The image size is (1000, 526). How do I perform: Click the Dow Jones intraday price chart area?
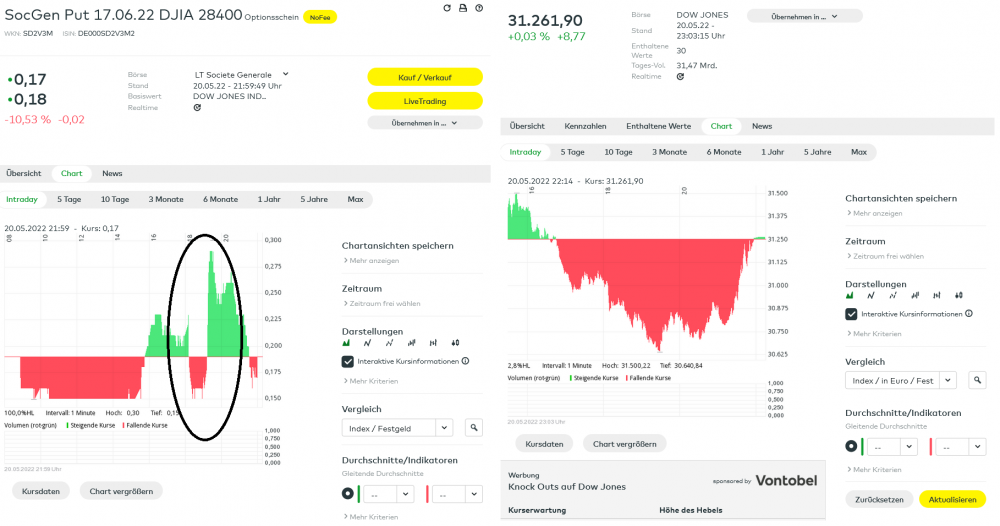636,275
